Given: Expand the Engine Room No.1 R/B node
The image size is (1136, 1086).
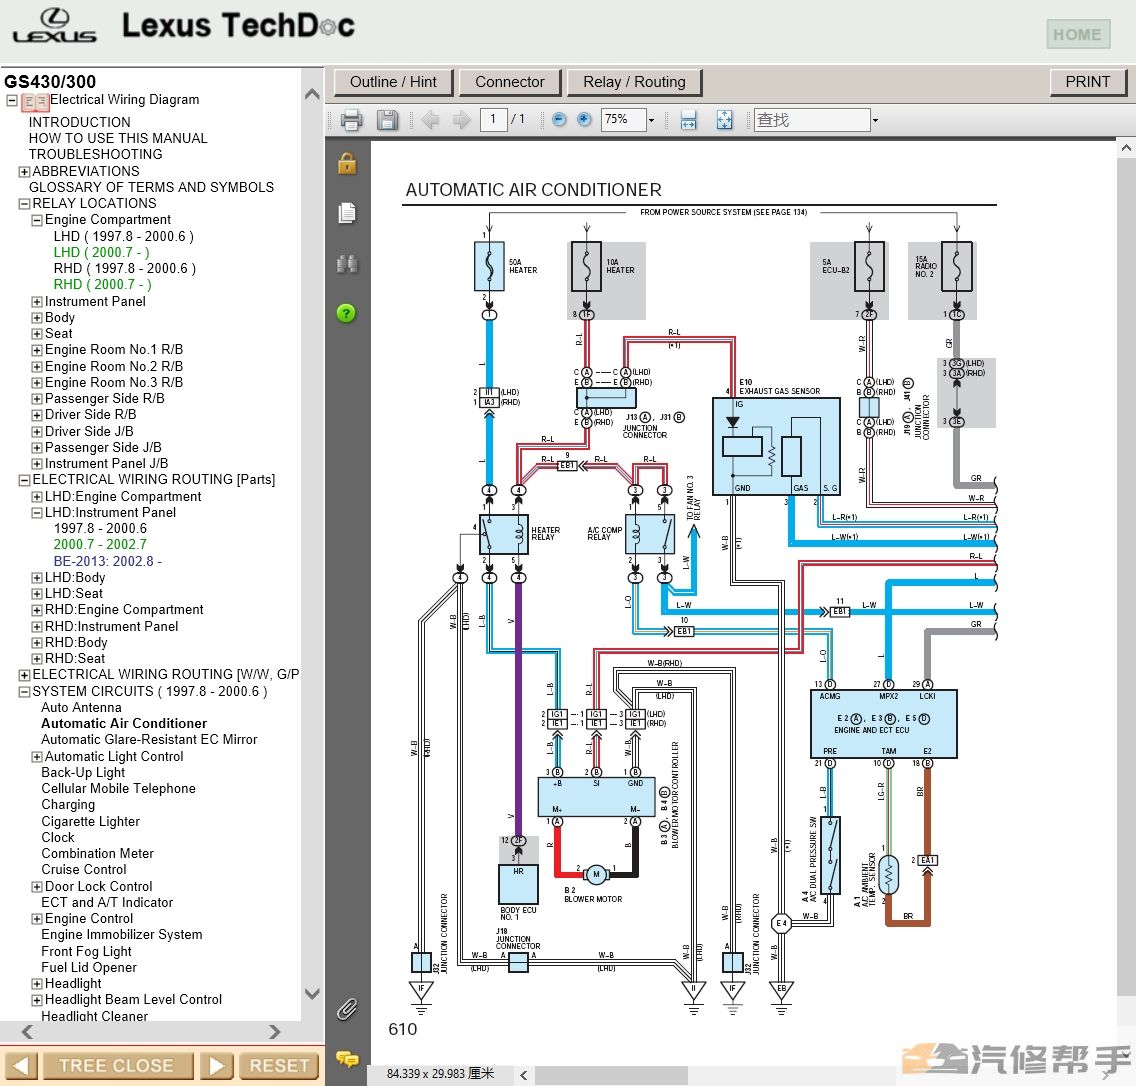Looking at the screenshot, I should [37, 350].
